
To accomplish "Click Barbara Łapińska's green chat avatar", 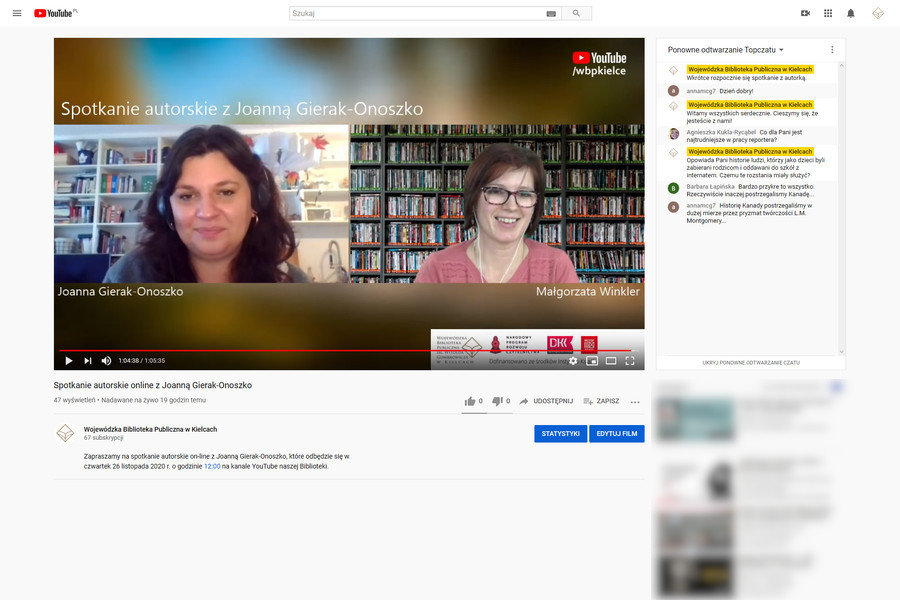I will (673, 188).
